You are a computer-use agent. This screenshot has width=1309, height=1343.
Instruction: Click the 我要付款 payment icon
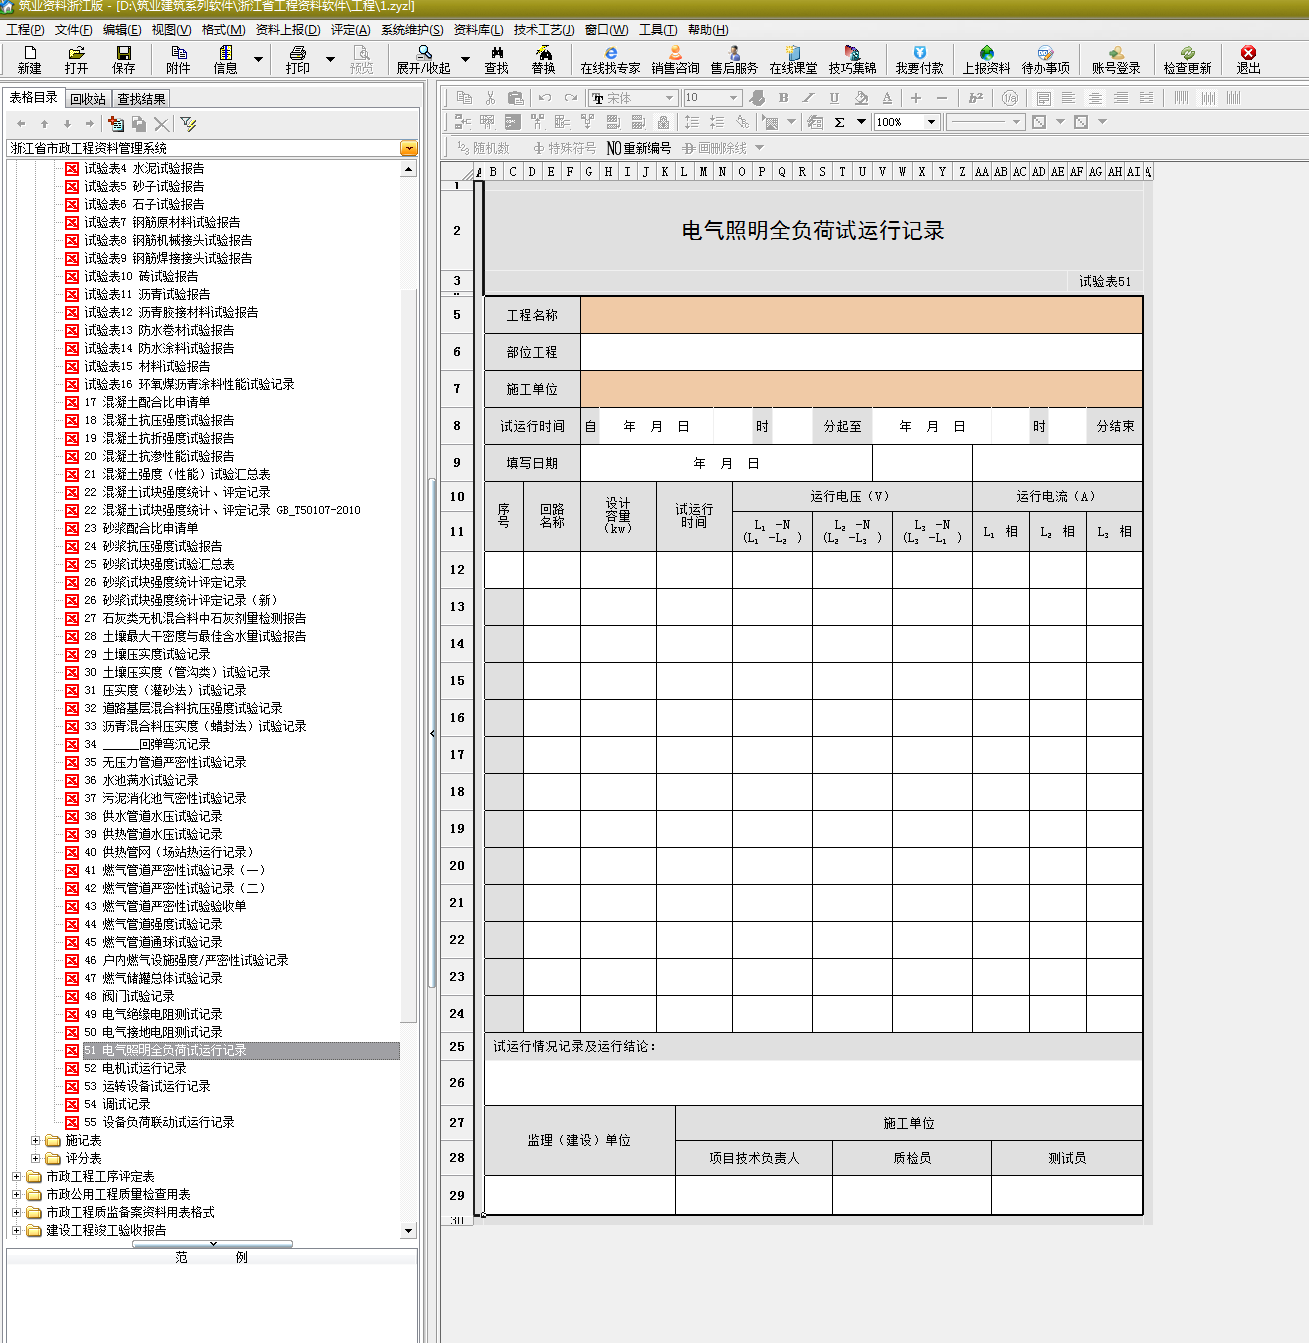[920, 59]
